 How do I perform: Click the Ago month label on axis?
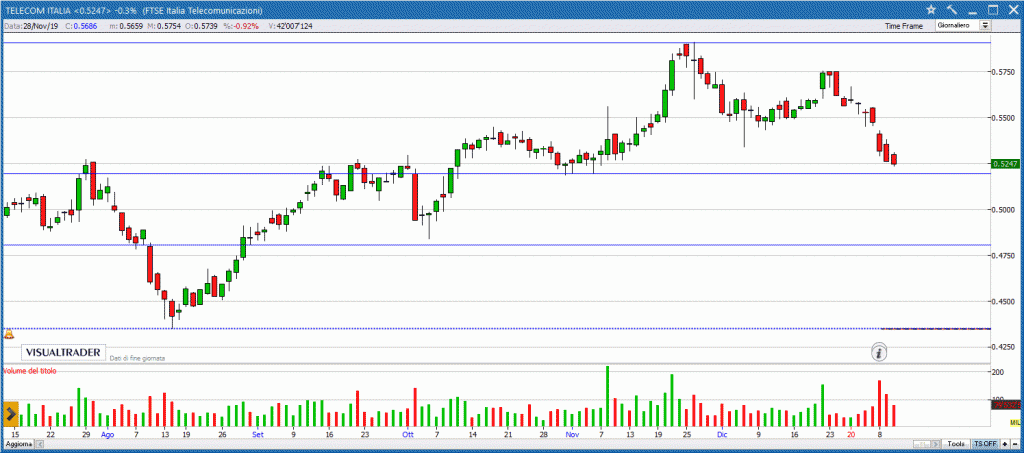pos(108,434)
